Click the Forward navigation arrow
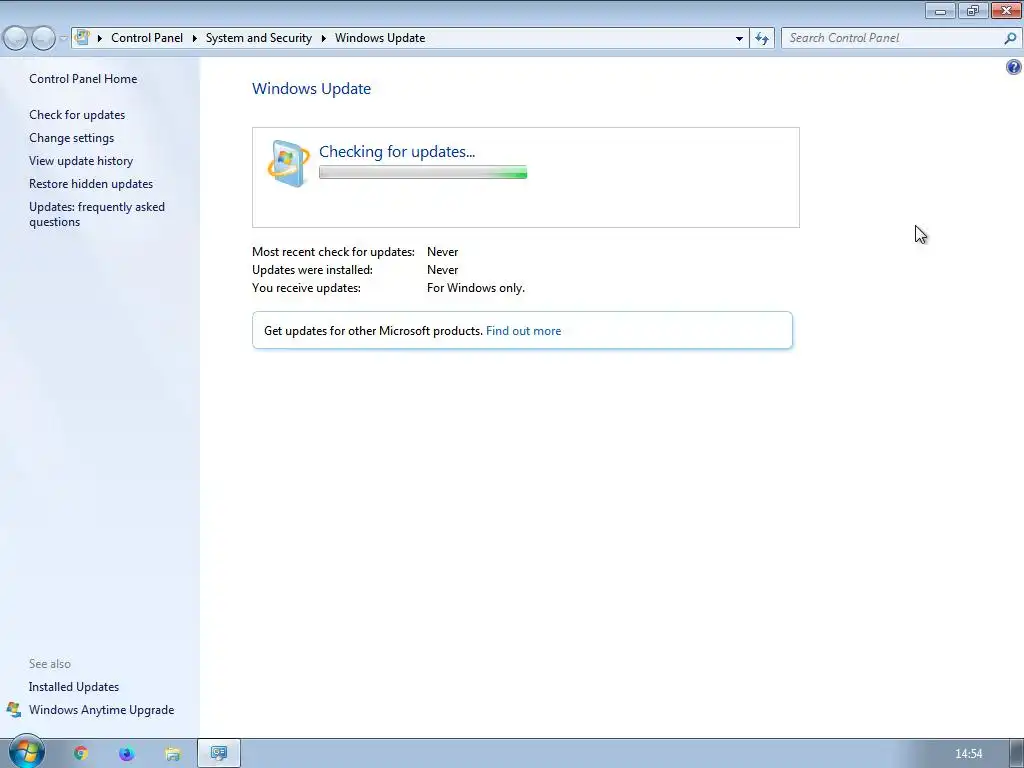The image size is (1024, 768). coord(43,39)
